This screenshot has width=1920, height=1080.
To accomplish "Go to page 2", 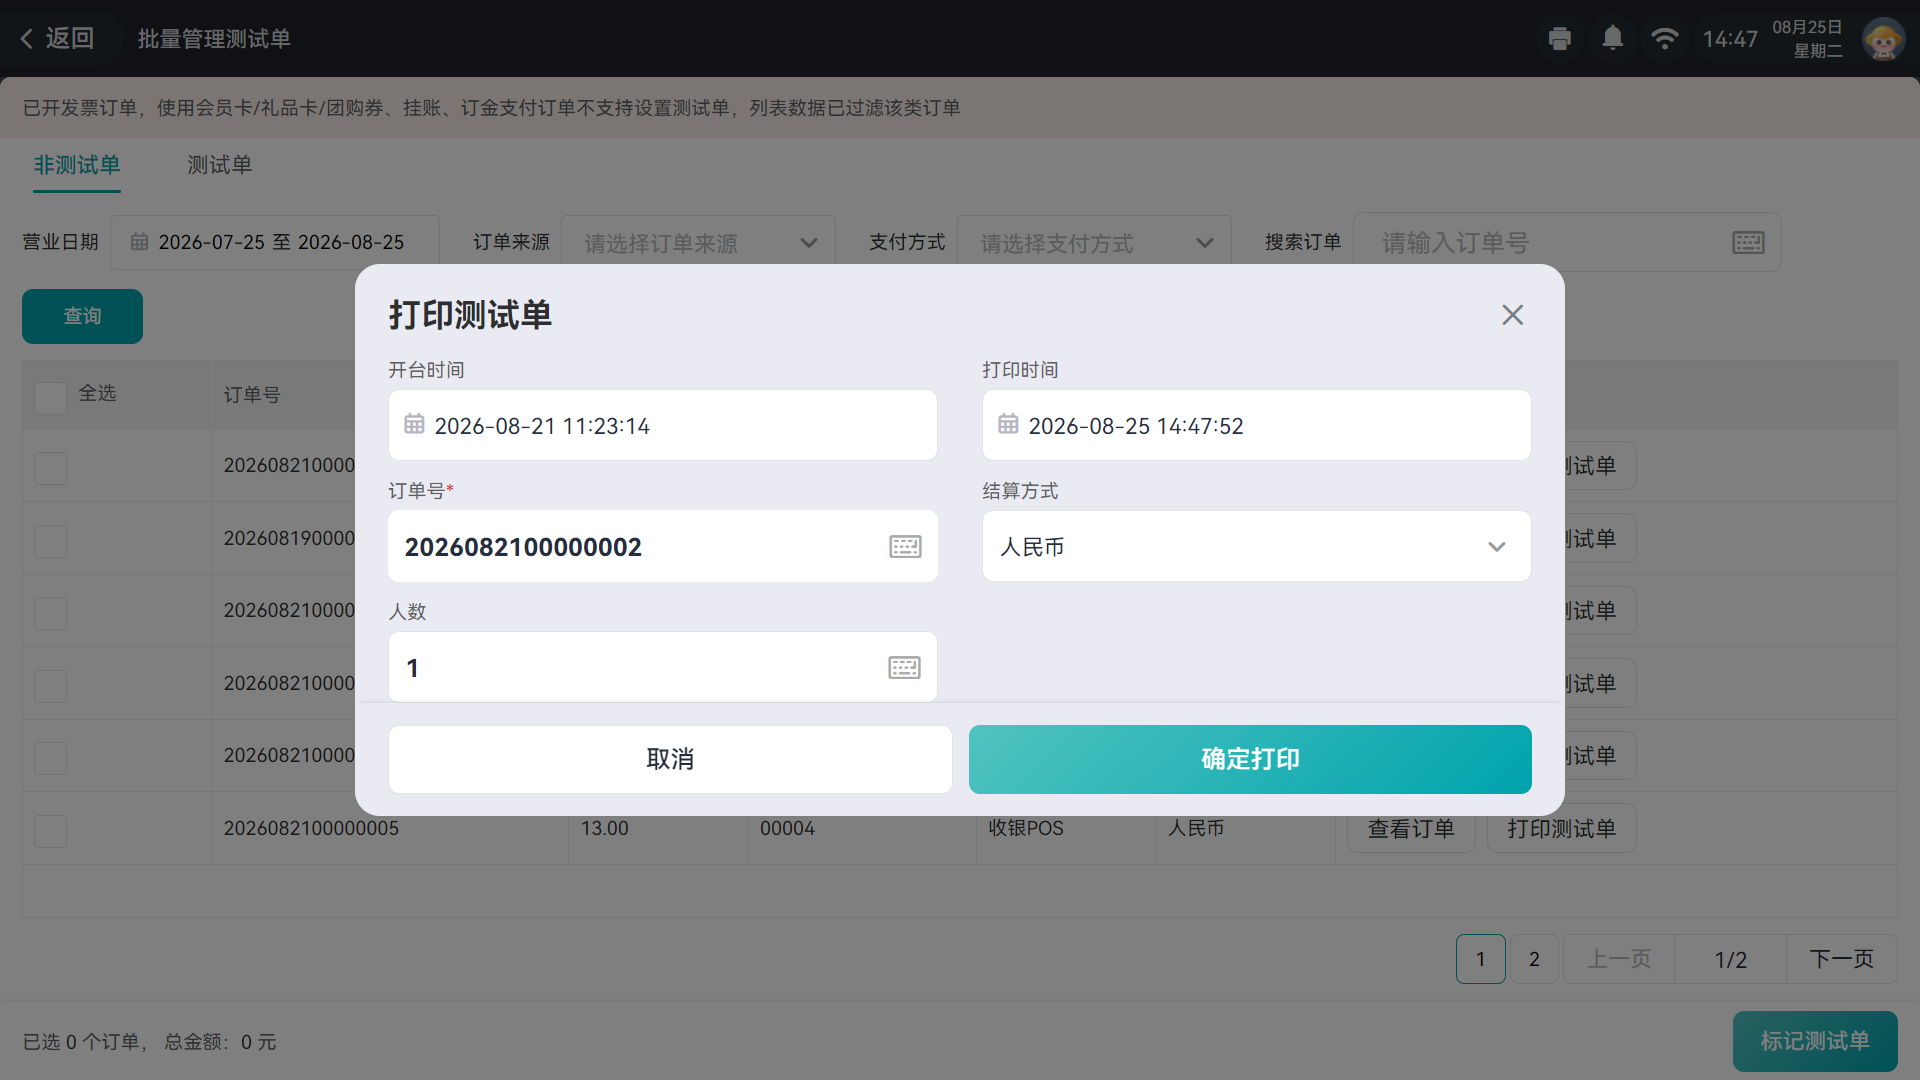I will click(1534, 959).
